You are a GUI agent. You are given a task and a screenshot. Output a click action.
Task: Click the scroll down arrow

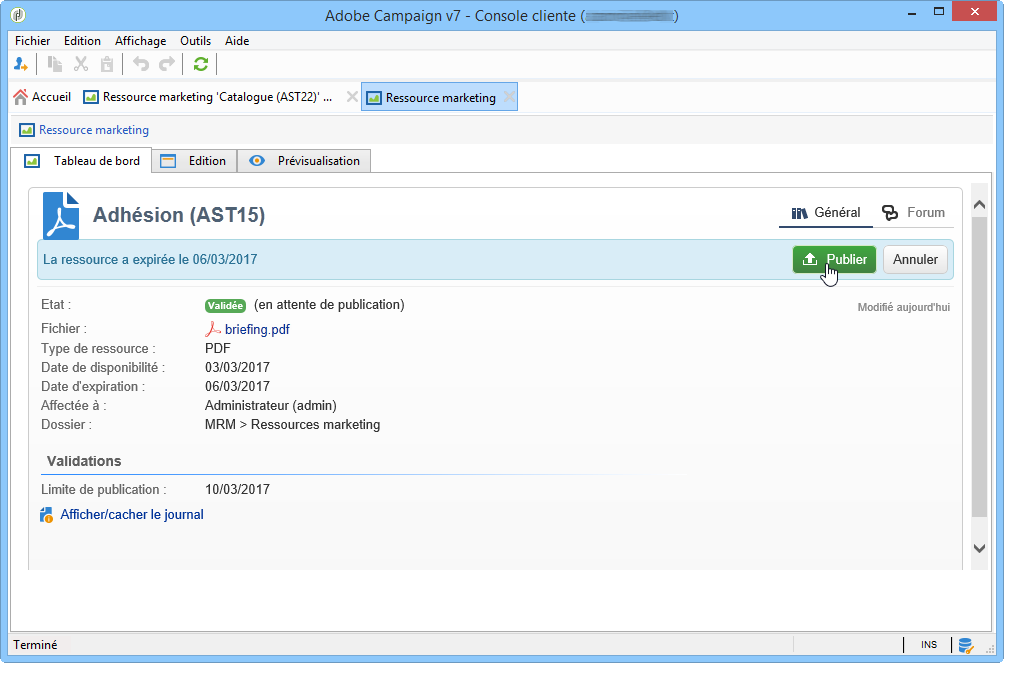coord(979,548)
